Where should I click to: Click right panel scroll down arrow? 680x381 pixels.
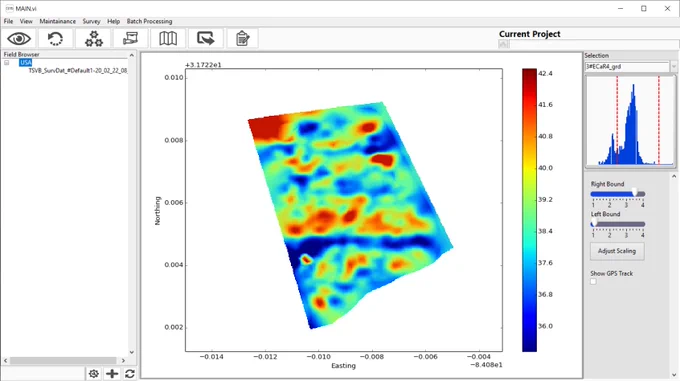pyautogui.click(x=674, y=375)
